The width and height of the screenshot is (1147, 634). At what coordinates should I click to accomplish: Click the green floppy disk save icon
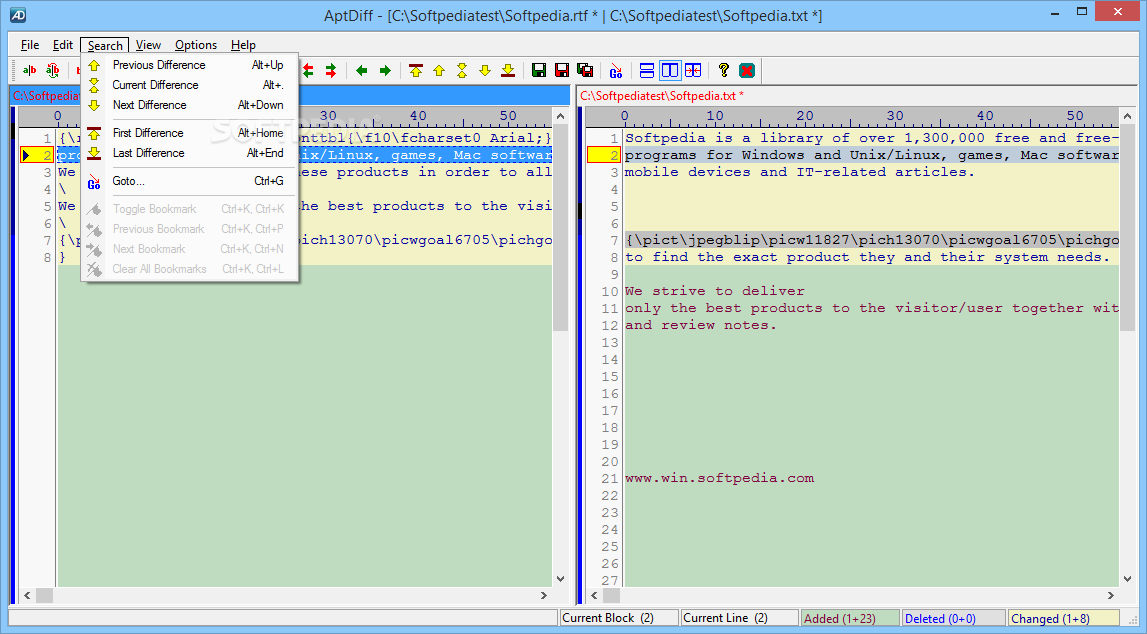[x=539, y=70]
